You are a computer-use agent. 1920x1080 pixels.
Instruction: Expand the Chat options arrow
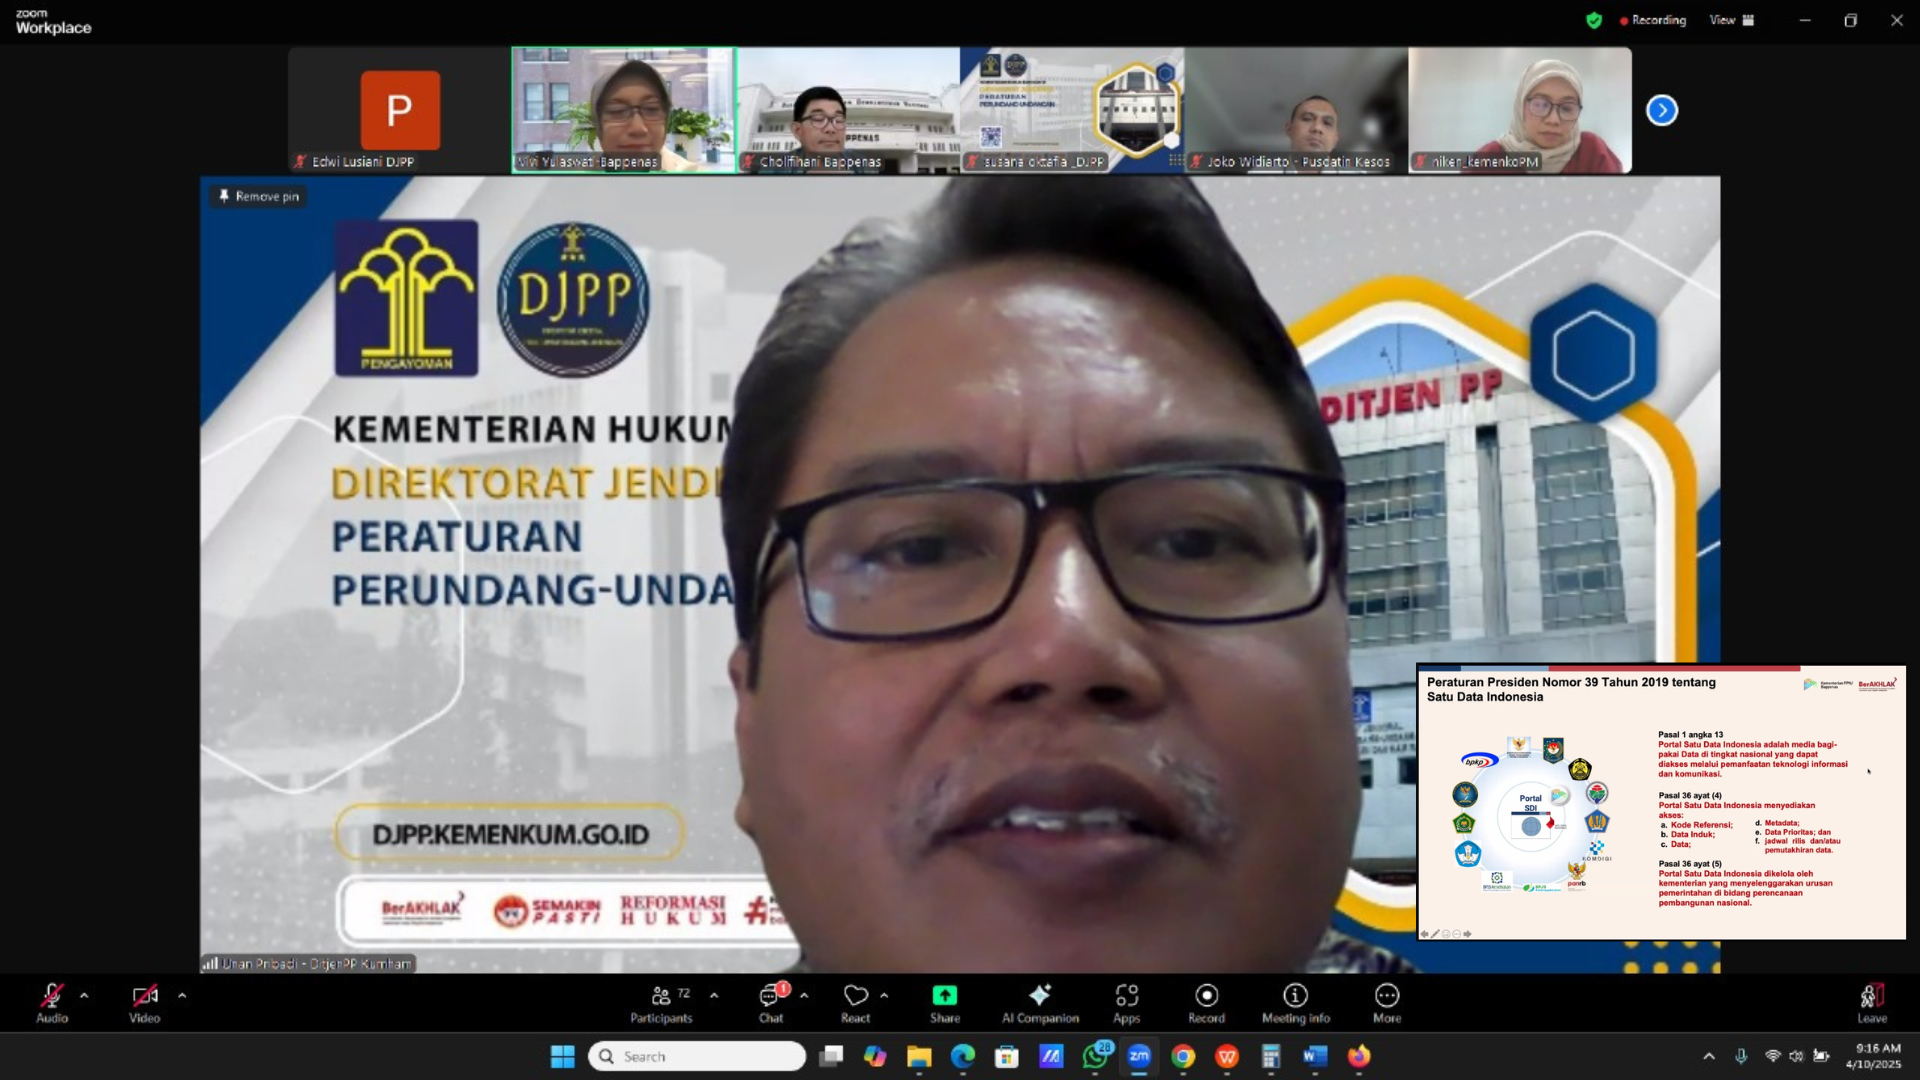point(804,996)
